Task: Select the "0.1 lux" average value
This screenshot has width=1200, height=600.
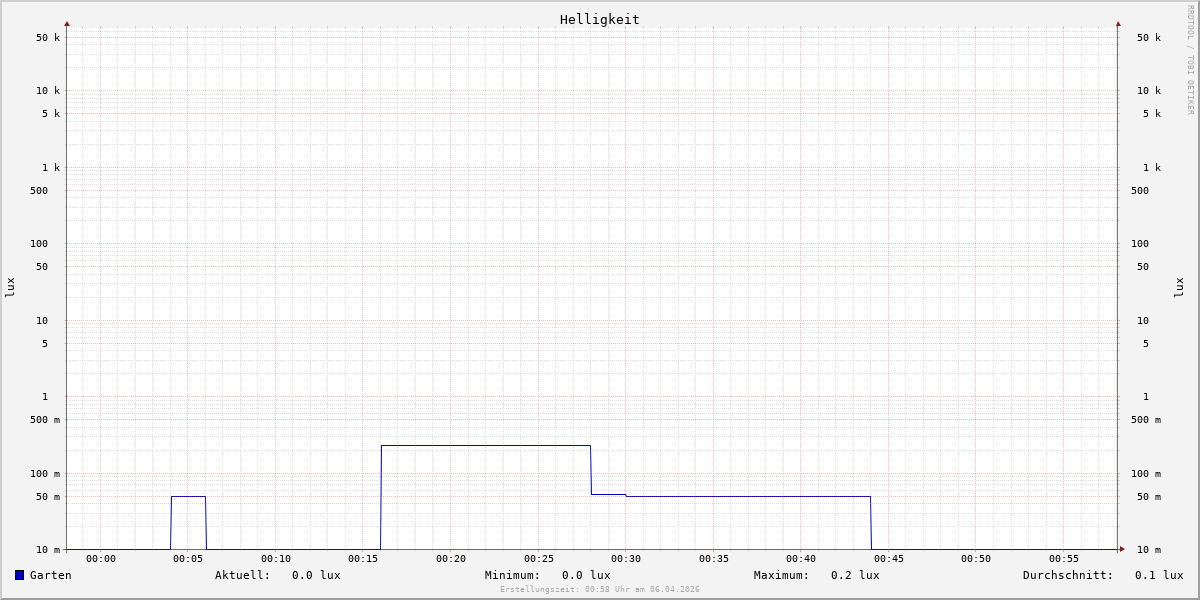Action: pos(1159,575)
